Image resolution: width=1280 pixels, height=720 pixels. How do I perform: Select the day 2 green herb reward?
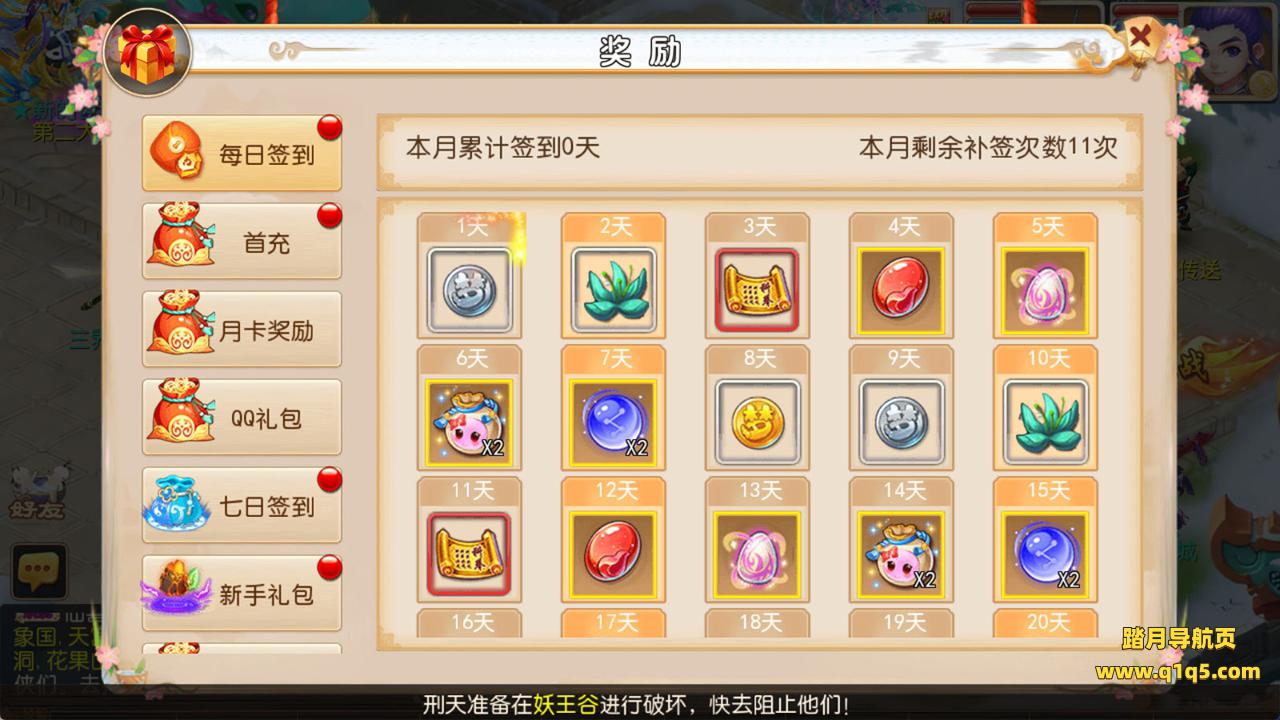[613, 290]
